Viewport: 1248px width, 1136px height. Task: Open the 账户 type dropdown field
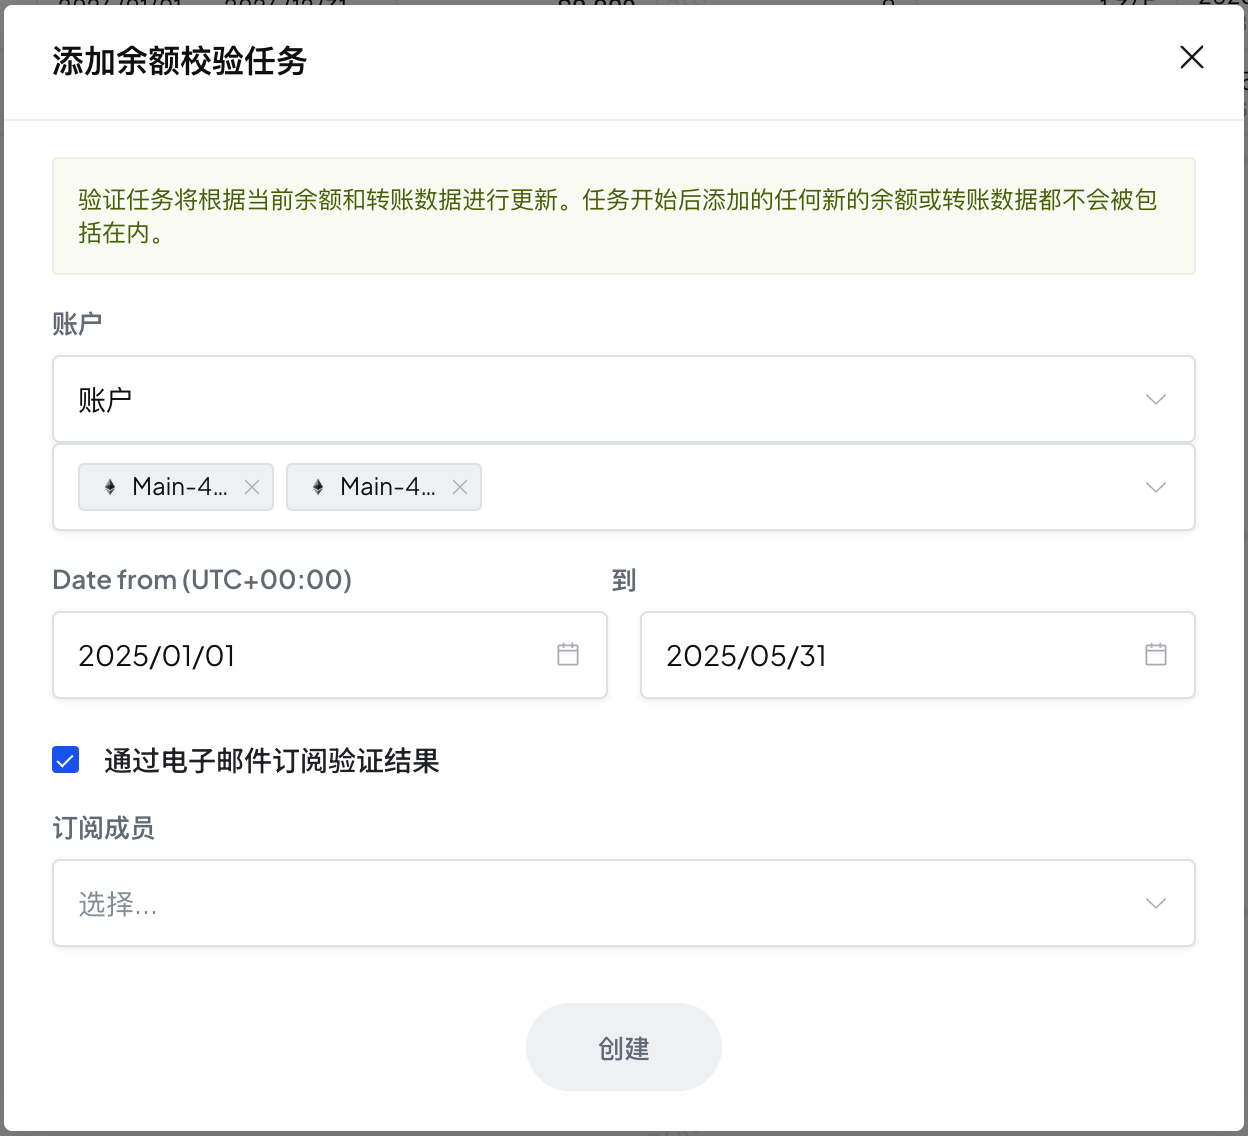point(600,400)
